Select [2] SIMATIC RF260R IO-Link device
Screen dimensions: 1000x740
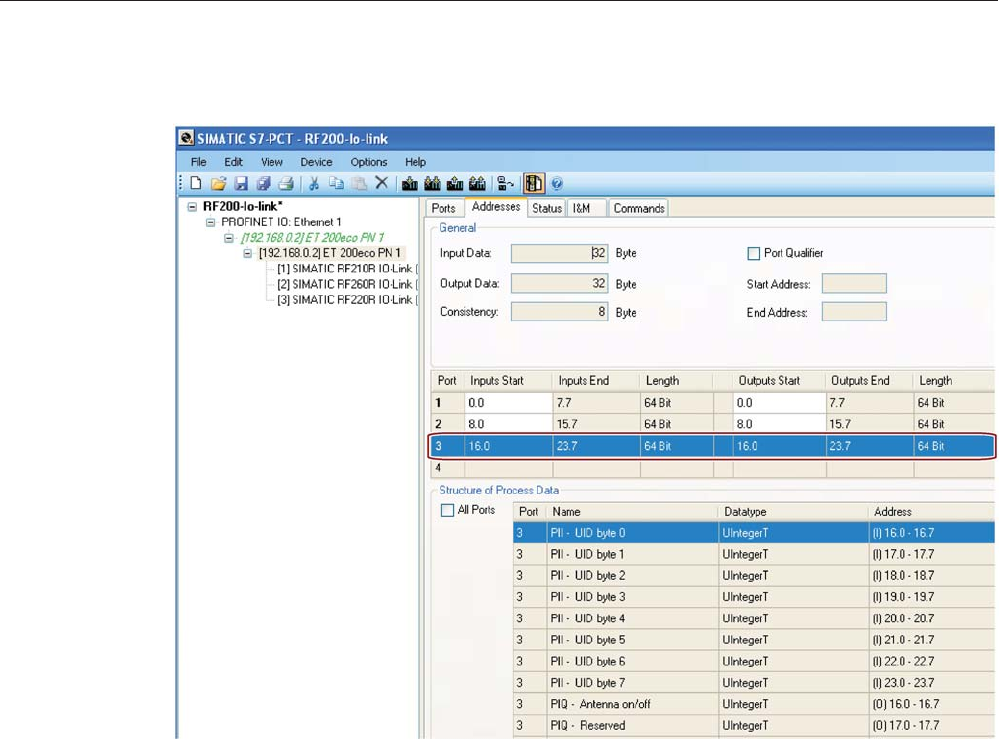click(348, 284)
